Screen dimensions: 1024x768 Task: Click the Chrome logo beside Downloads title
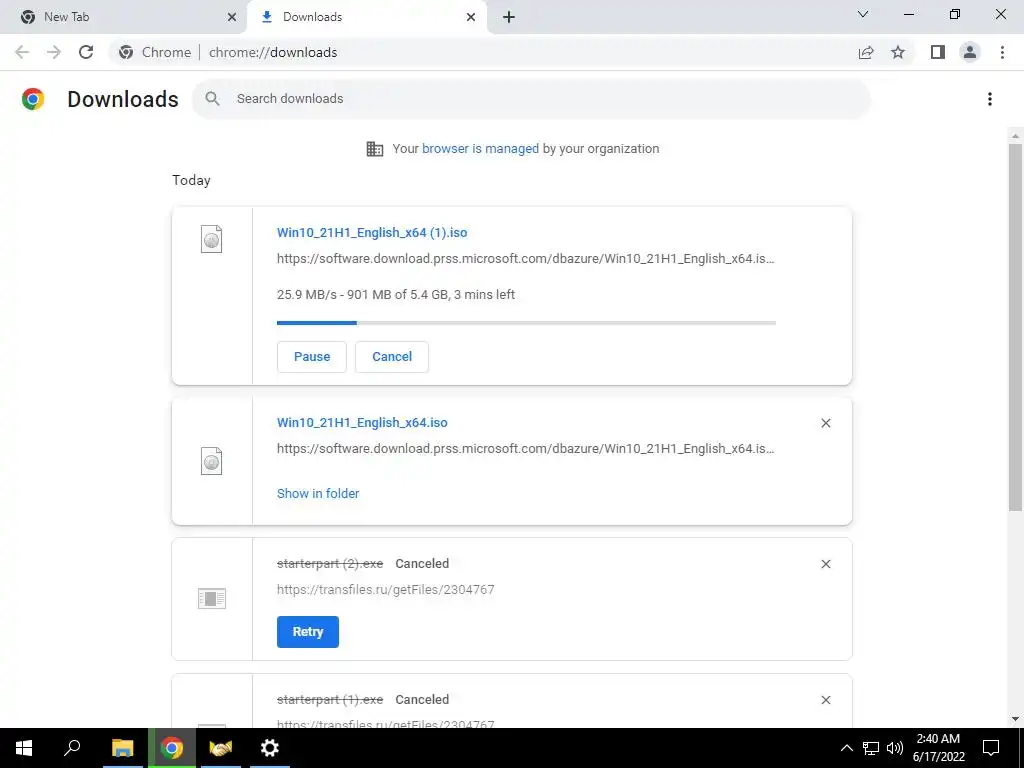click(x=33, y=99)
